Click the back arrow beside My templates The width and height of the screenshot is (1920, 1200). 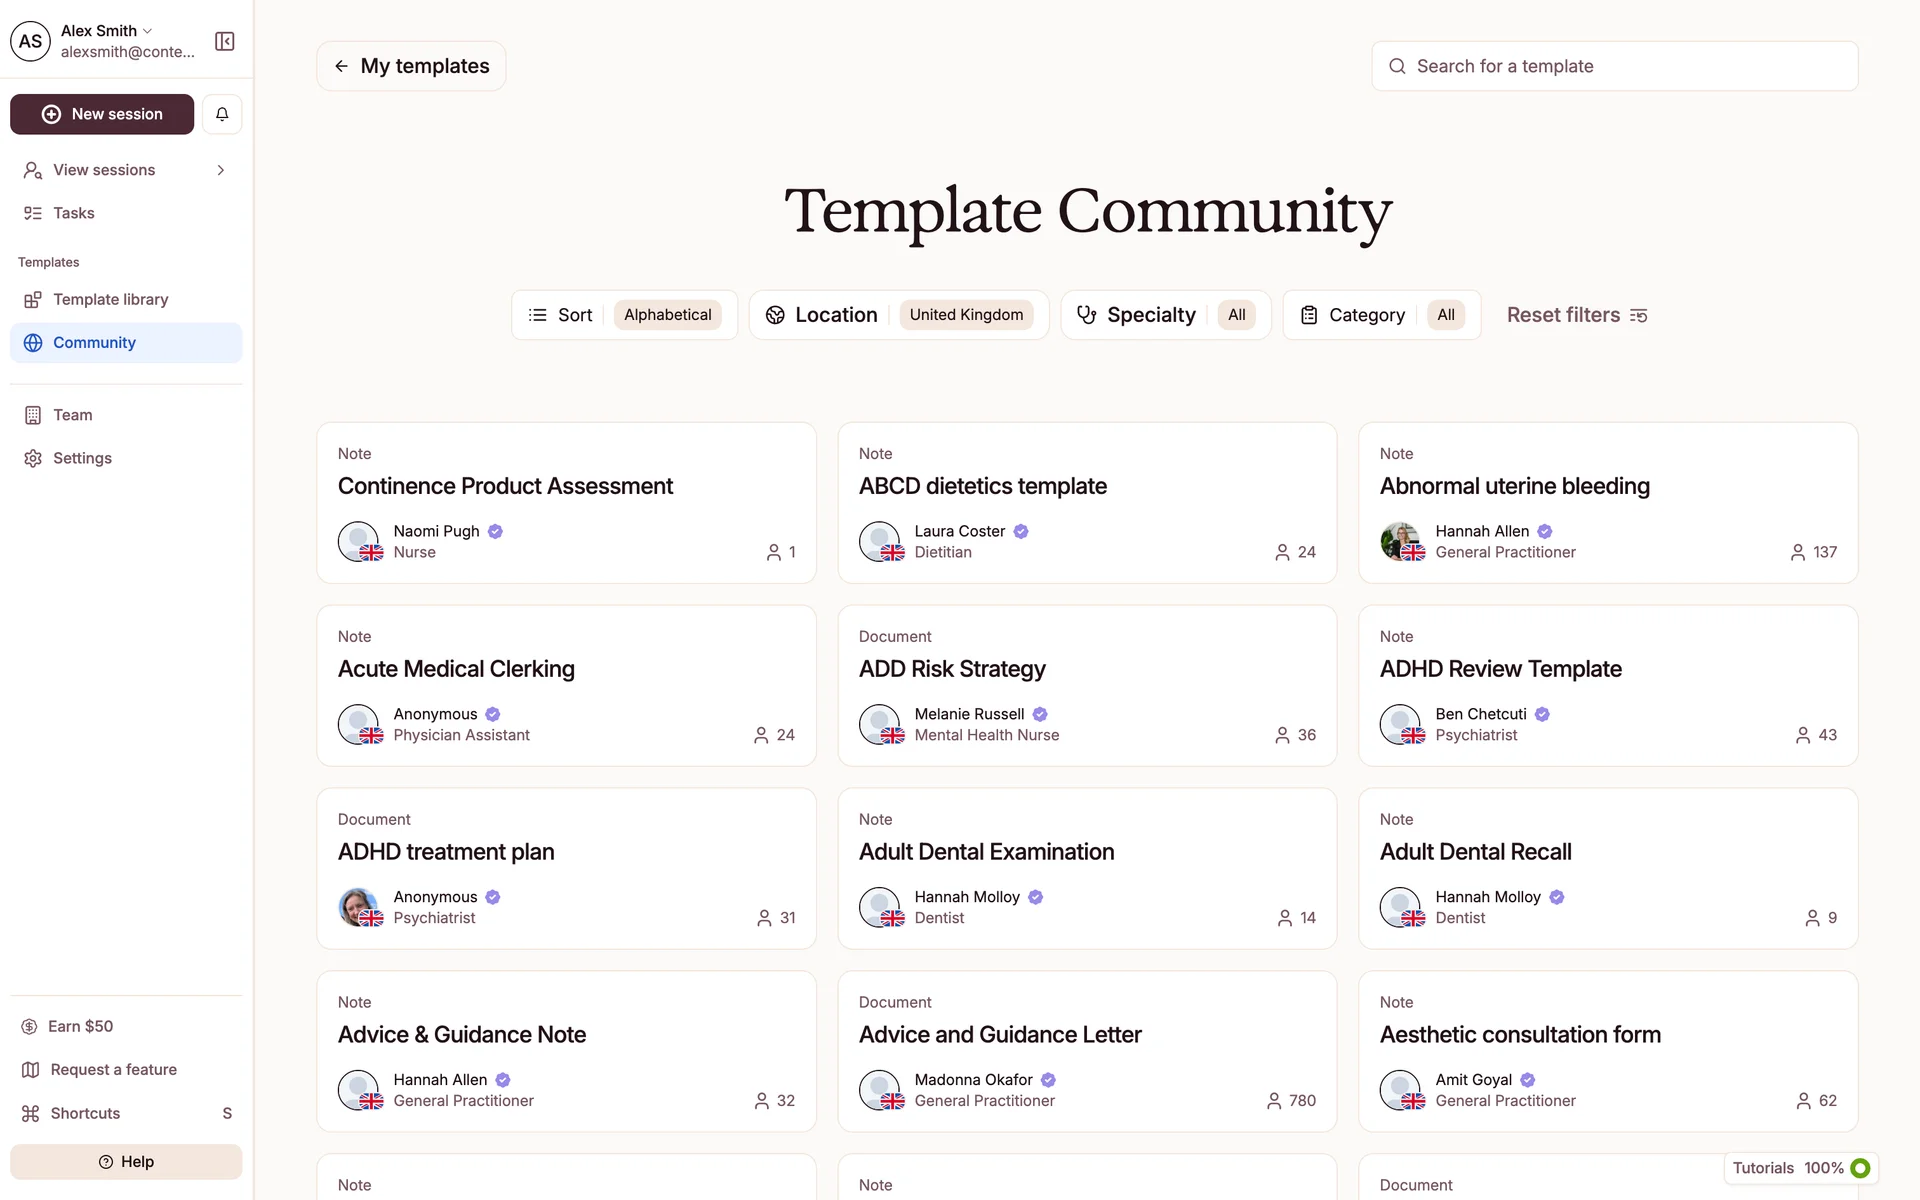pyautogui.click(x=342, y=66)
